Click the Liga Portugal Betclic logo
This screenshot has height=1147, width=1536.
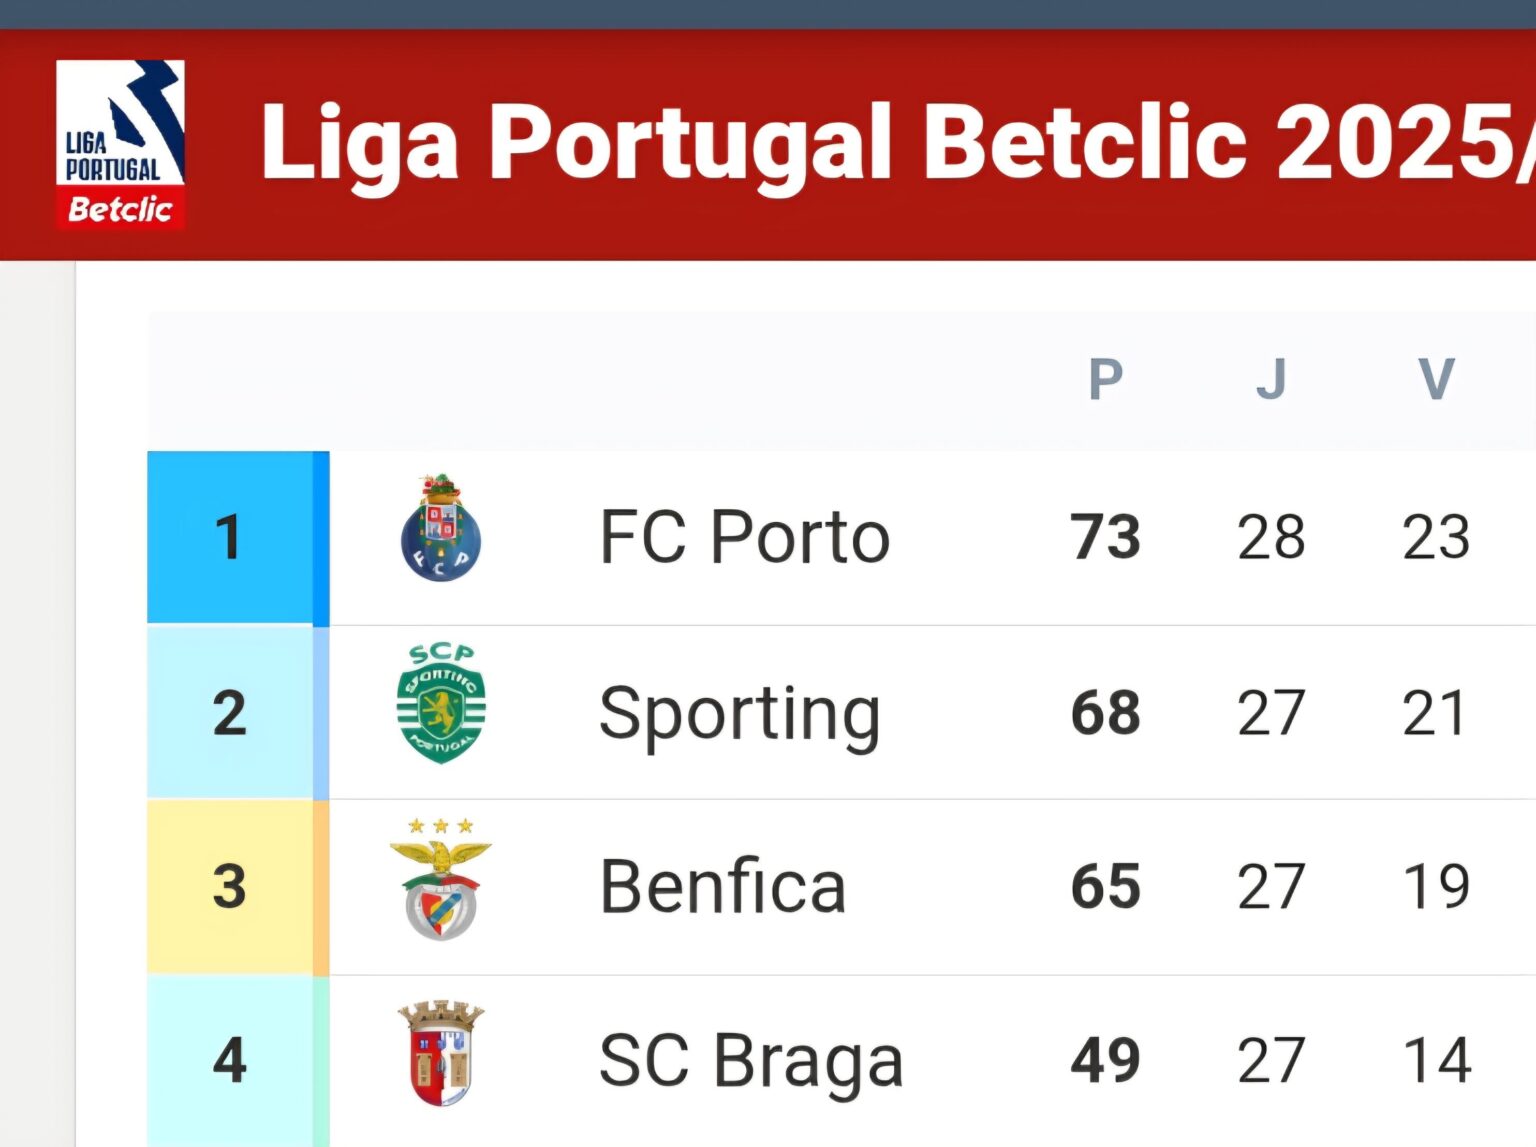[x=120, y=144]
